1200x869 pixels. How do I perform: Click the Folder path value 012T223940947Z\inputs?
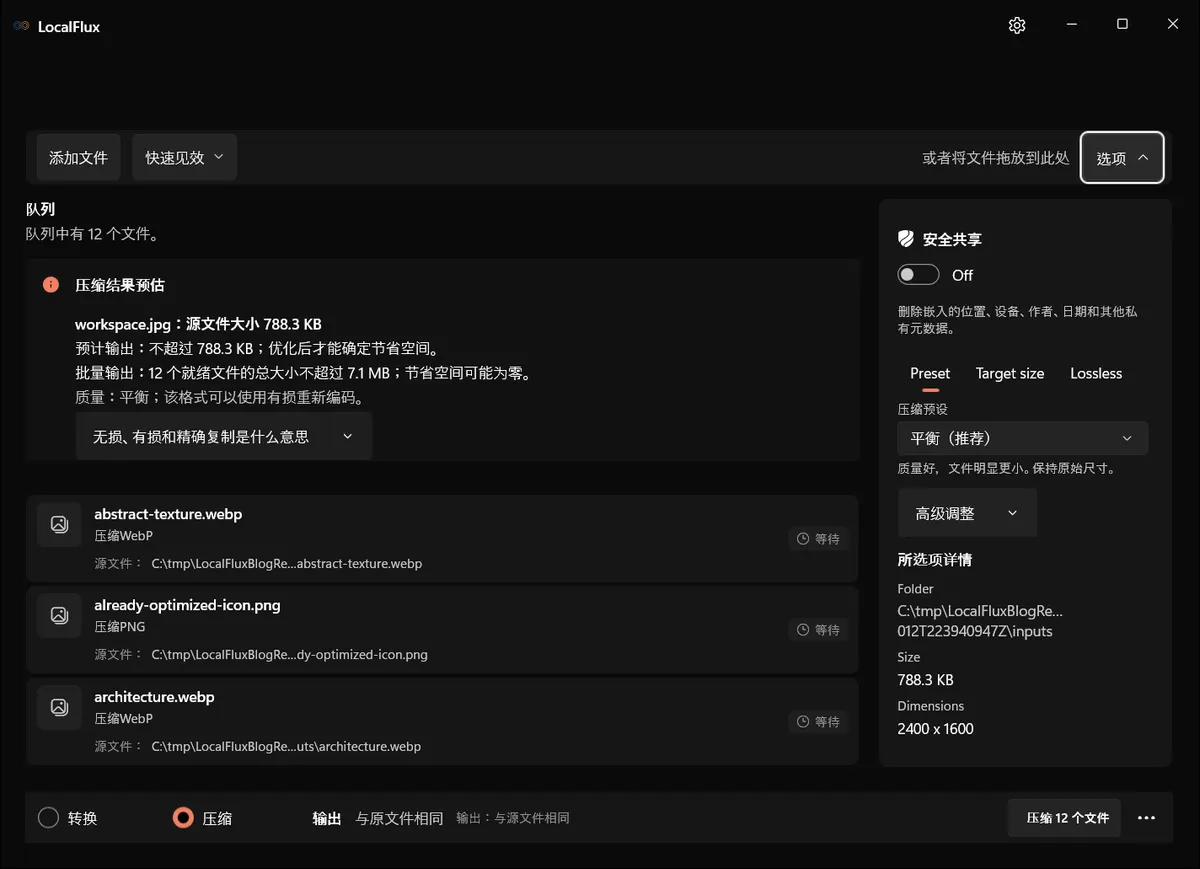(975, 631)
